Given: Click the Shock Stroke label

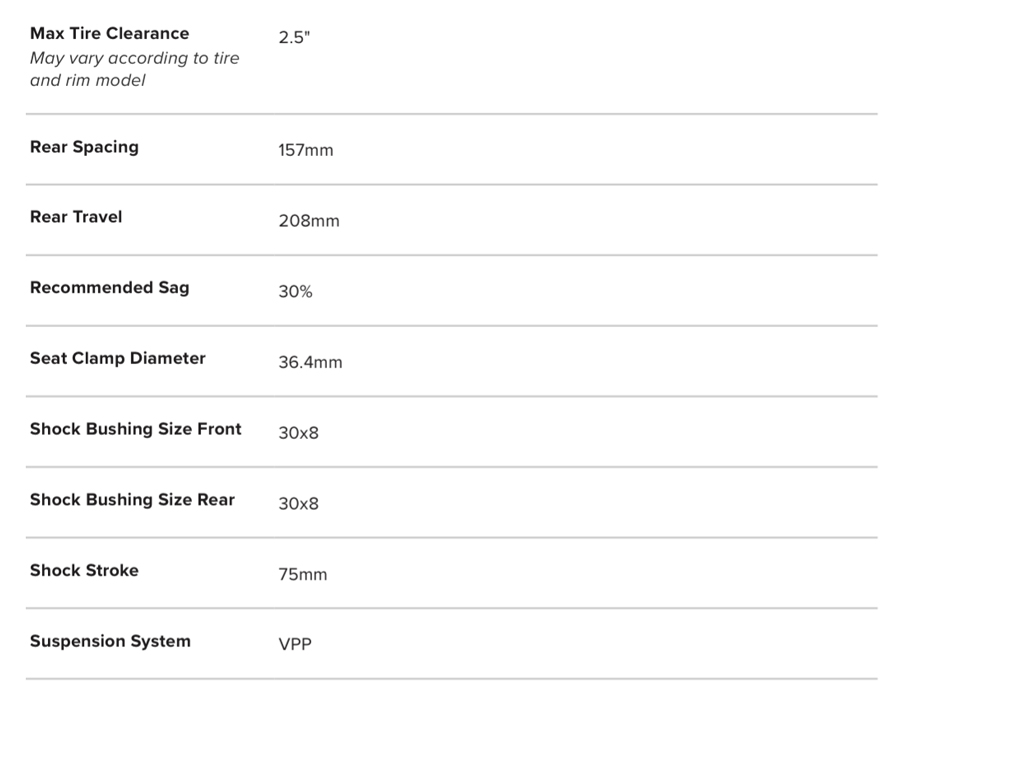Looking at the screenshot, I should 84,571.
